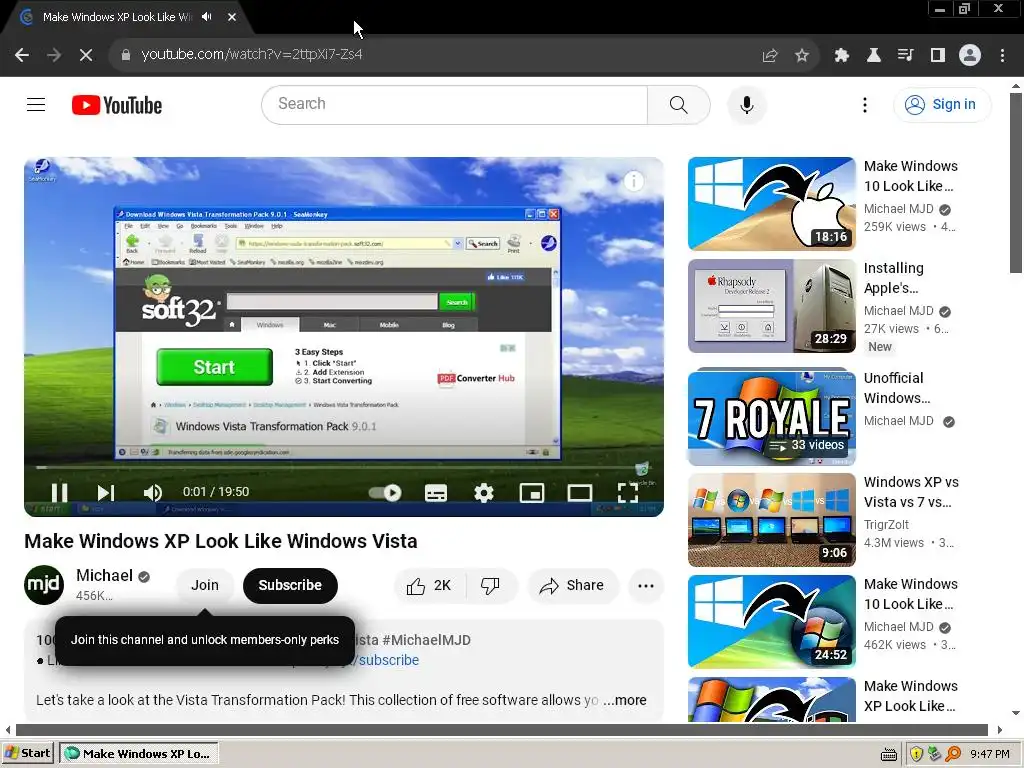1024x768 pixels.
Task: Subscribe to the Michael channel
Action: tap(290, 585)
